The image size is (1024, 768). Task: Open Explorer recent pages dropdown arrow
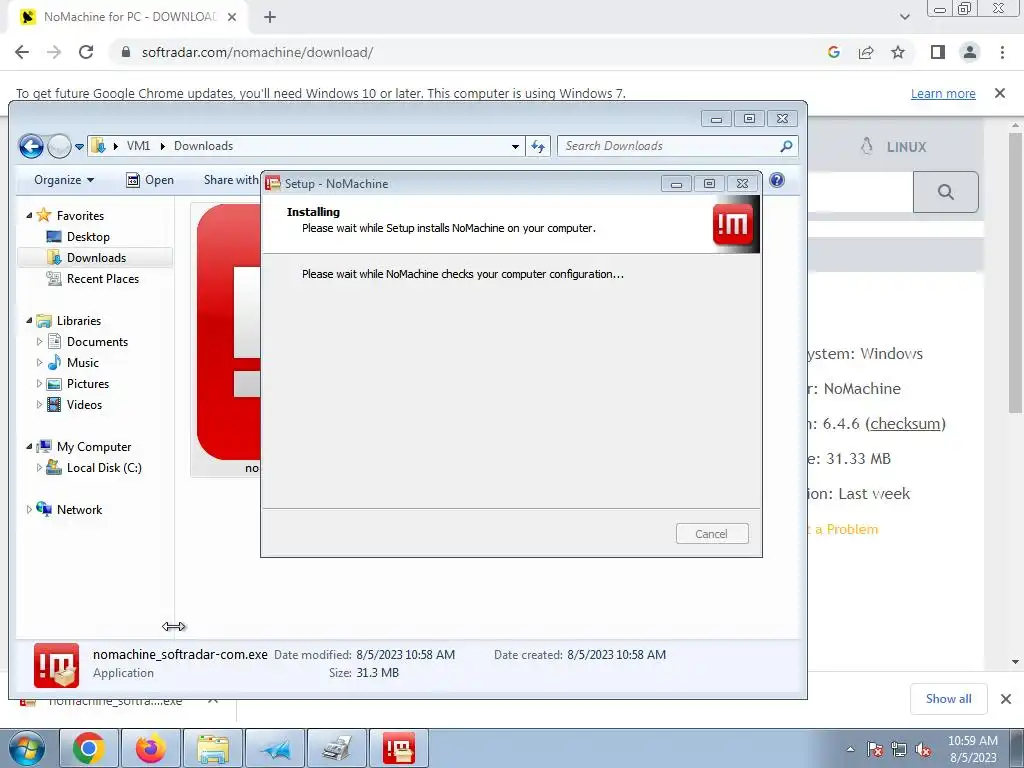point(79,146)
